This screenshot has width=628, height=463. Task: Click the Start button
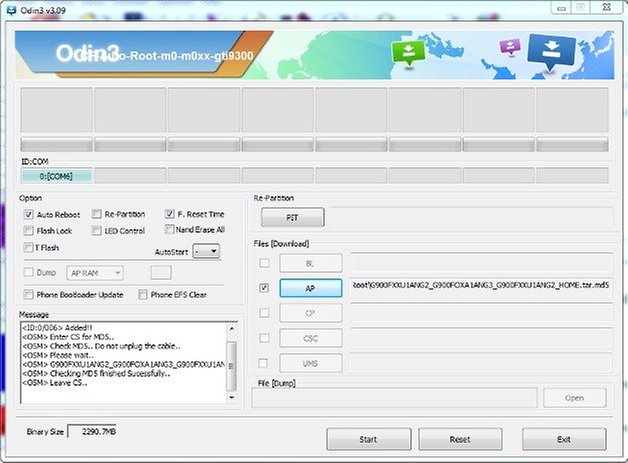(368, 439)
